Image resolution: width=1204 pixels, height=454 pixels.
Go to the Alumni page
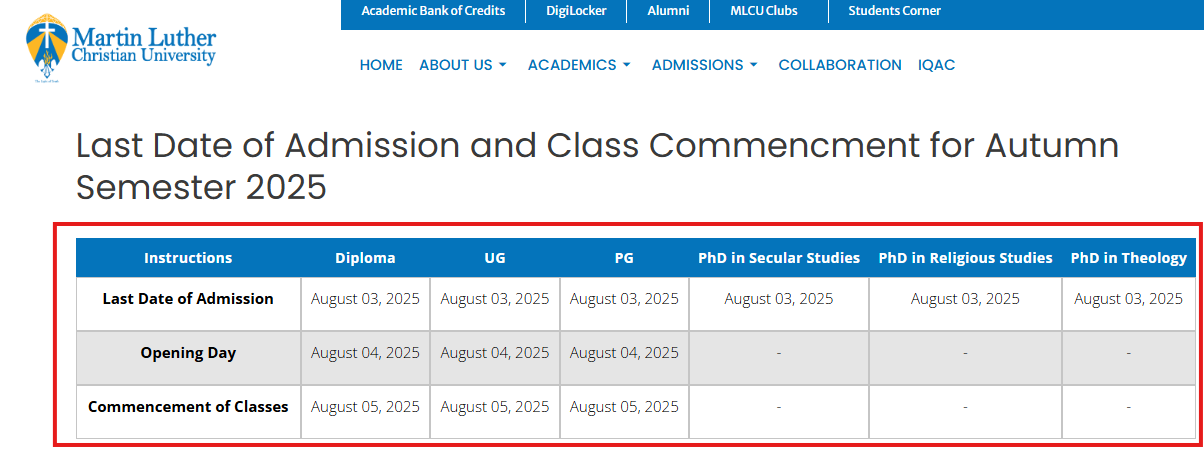(668, 11)
